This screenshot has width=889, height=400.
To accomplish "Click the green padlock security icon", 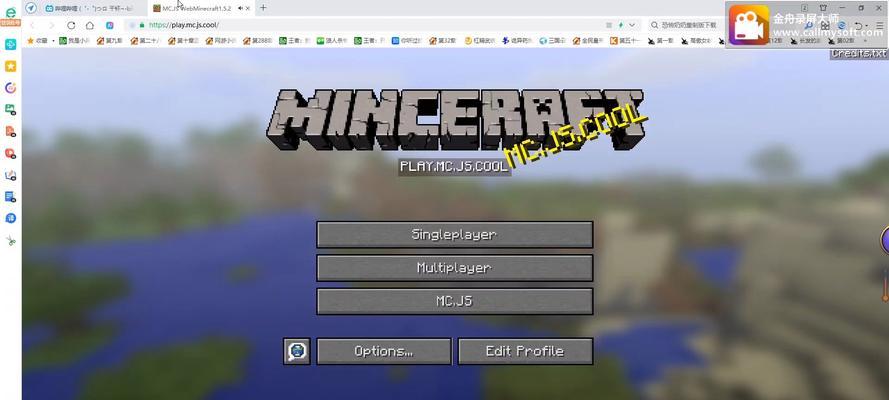I will tap(142, 25).
